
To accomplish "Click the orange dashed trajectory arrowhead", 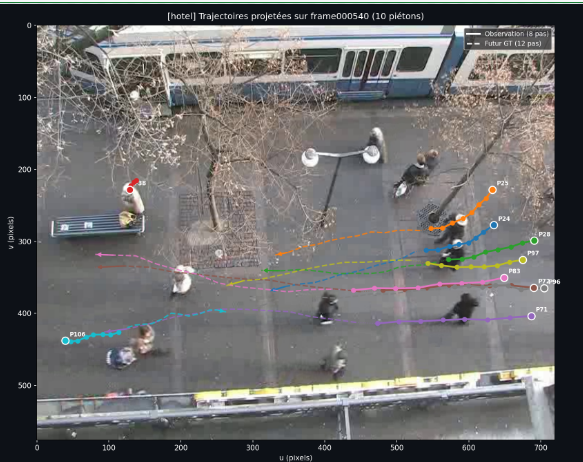I will pos(278,254).
